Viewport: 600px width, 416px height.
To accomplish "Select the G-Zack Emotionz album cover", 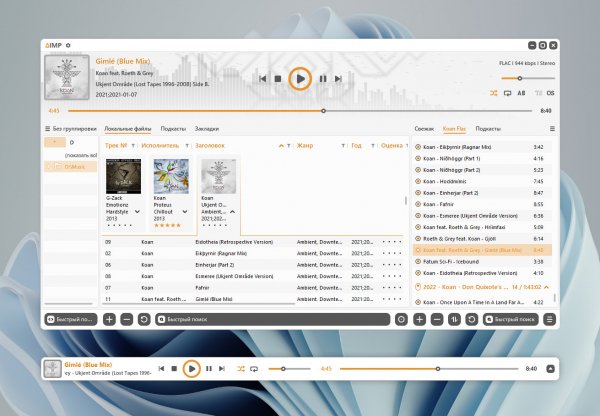I will coord(123,176).
